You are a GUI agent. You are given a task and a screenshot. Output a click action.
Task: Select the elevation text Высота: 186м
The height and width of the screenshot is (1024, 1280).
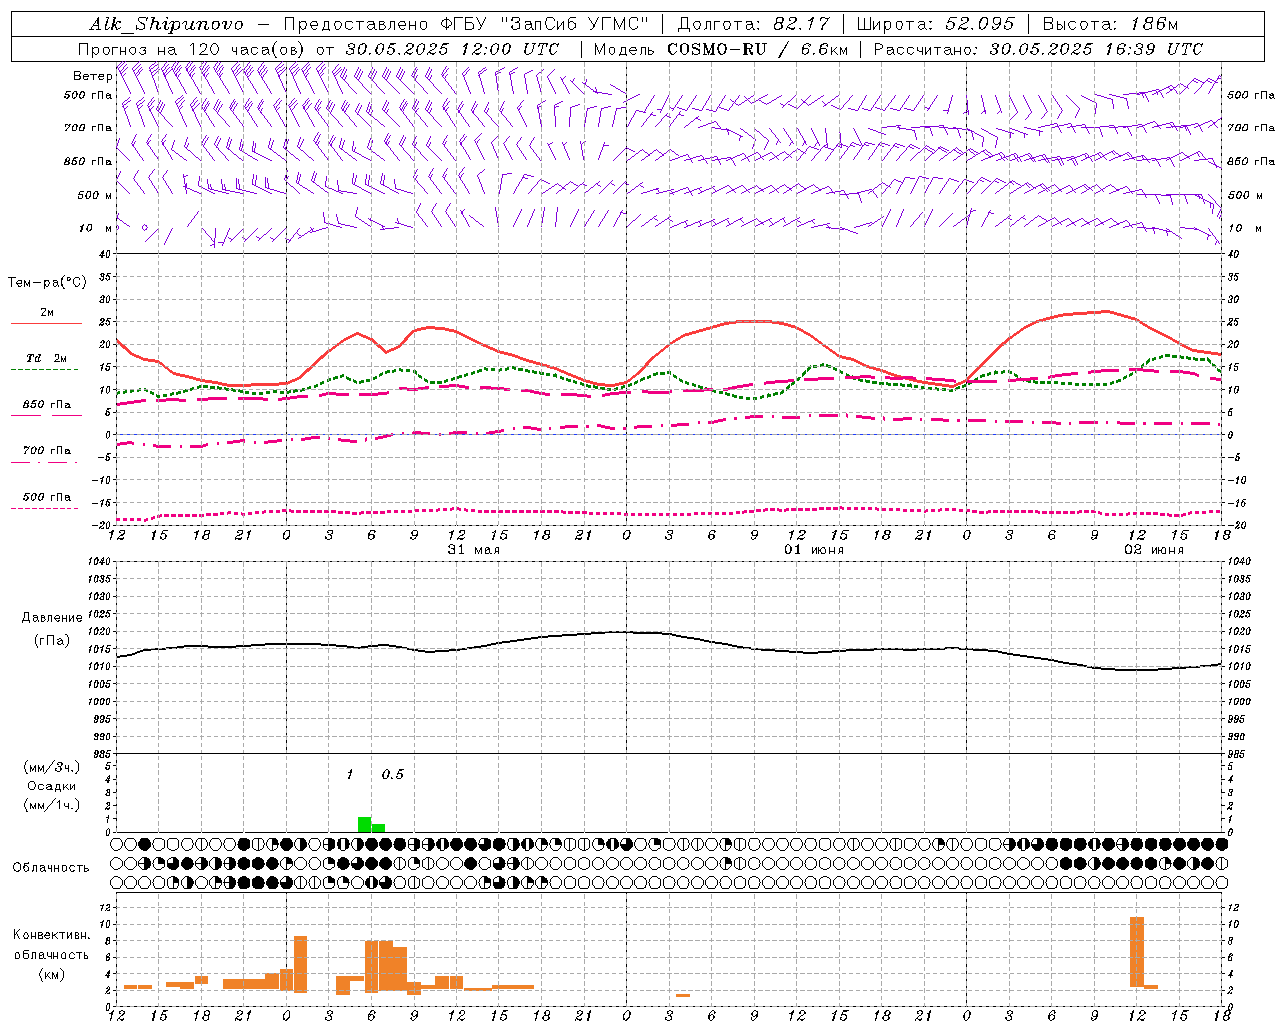1110,24
